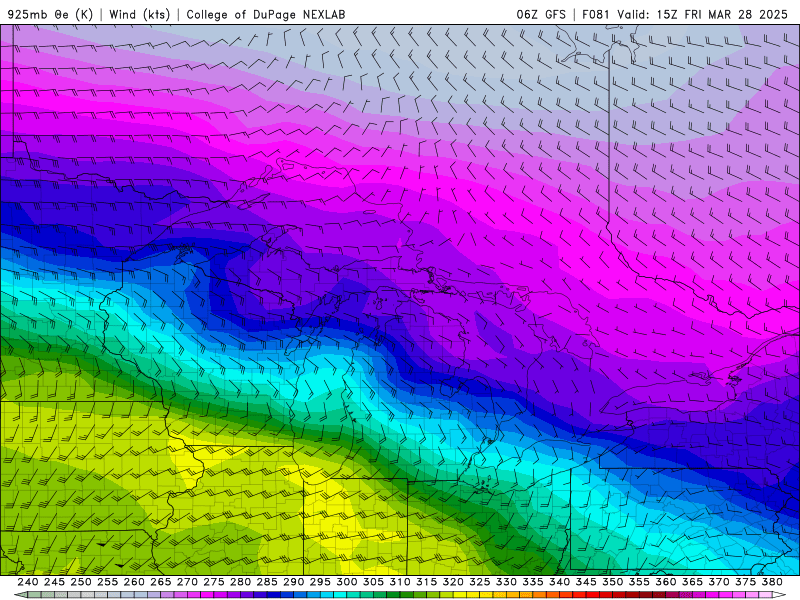
Task: Click the 325 color bar value
Action: (x=480, y=582)
